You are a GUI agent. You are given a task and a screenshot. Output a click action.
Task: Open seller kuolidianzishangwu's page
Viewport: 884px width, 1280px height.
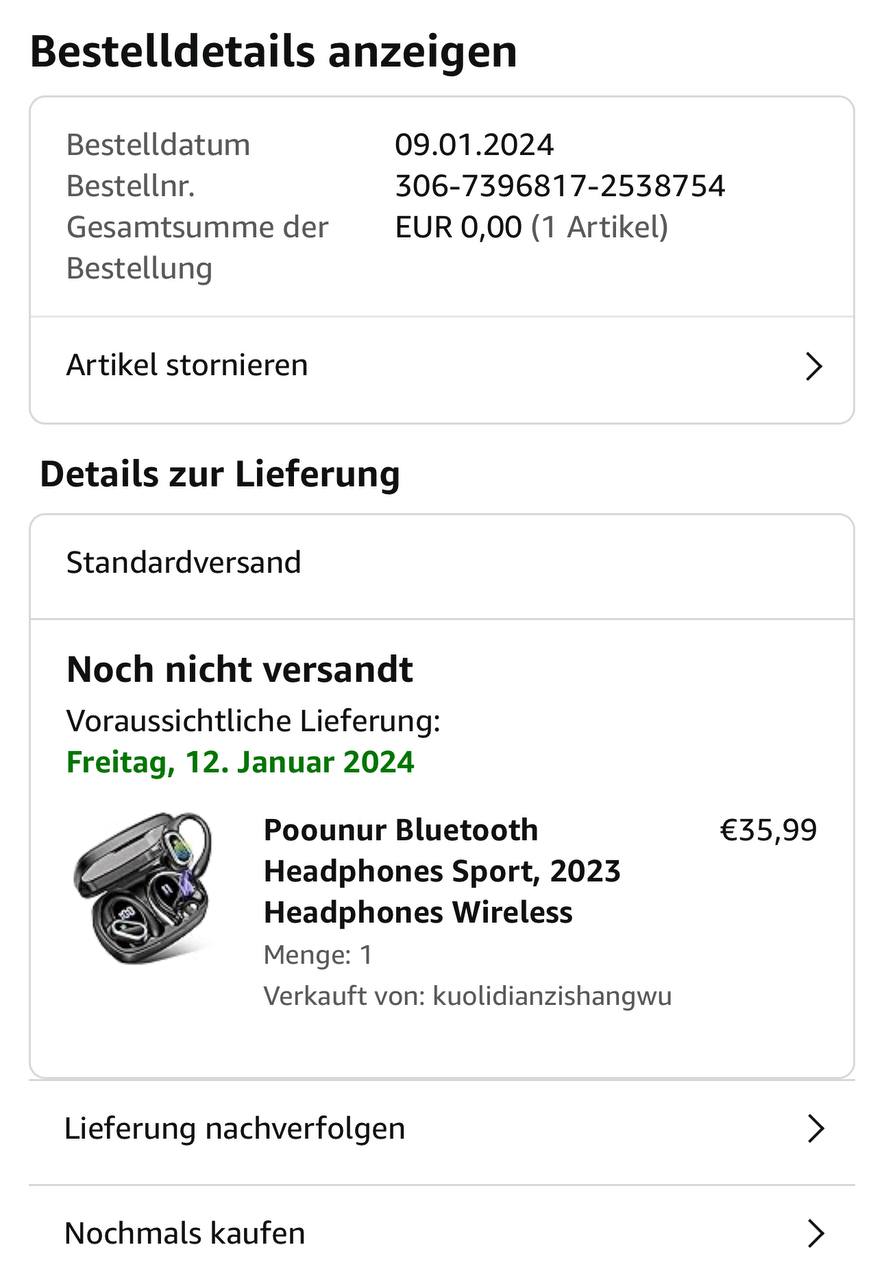point(552,996)
